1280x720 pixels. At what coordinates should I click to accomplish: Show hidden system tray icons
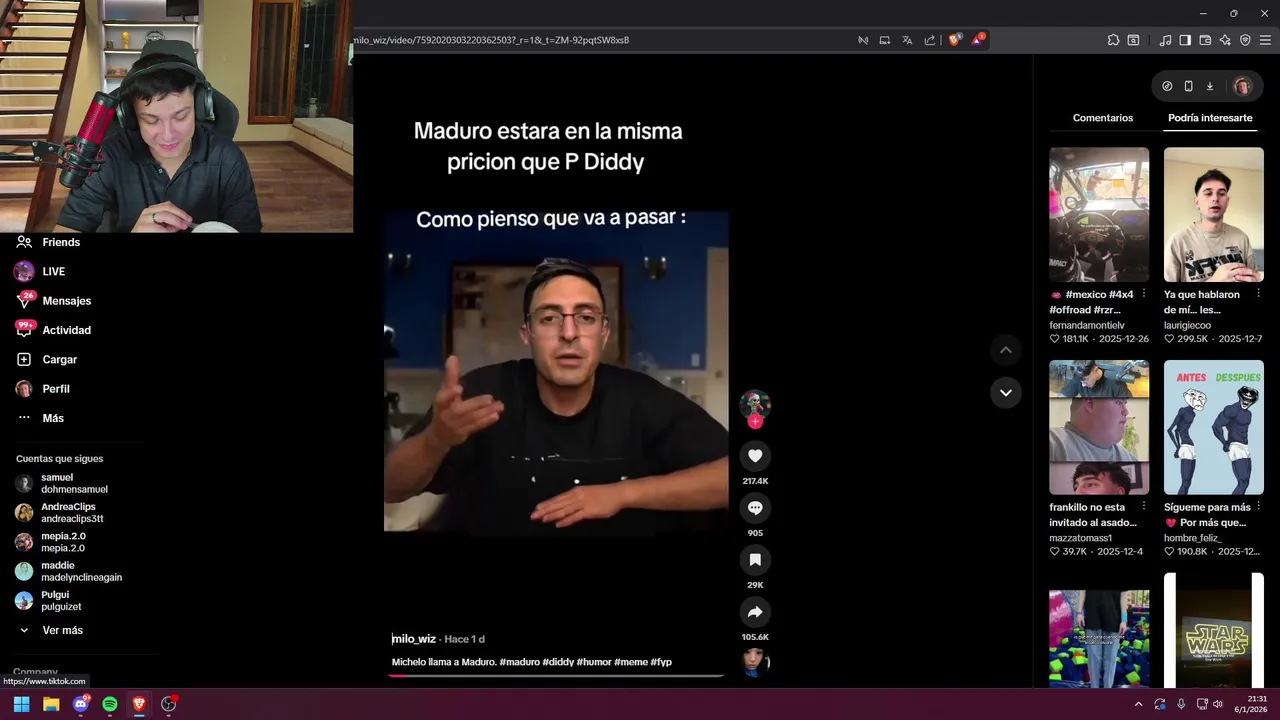point(1138,704)
